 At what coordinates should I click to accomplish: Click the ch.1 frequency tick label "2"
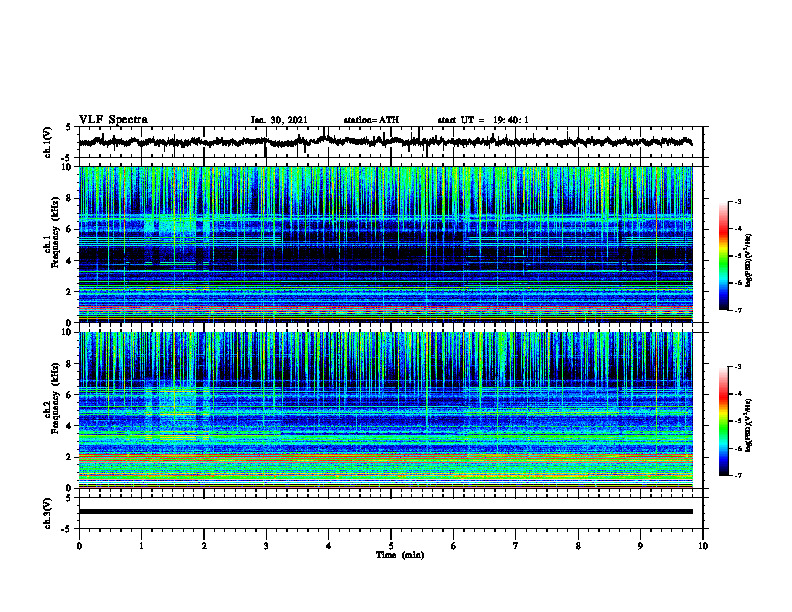pos(71,291)
